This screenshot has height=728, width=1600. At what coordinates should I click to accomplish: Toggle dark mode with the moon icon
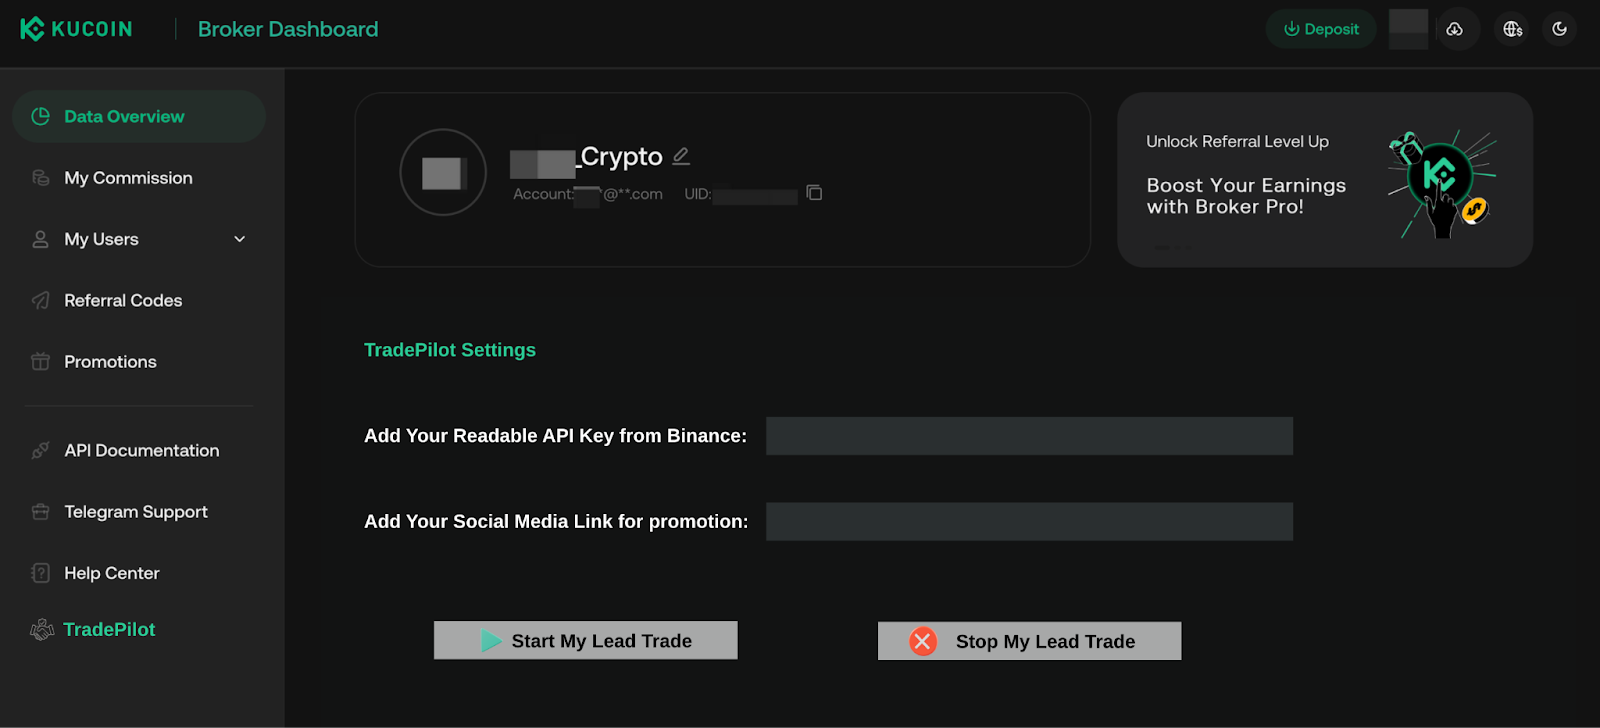coord(1559,29)
